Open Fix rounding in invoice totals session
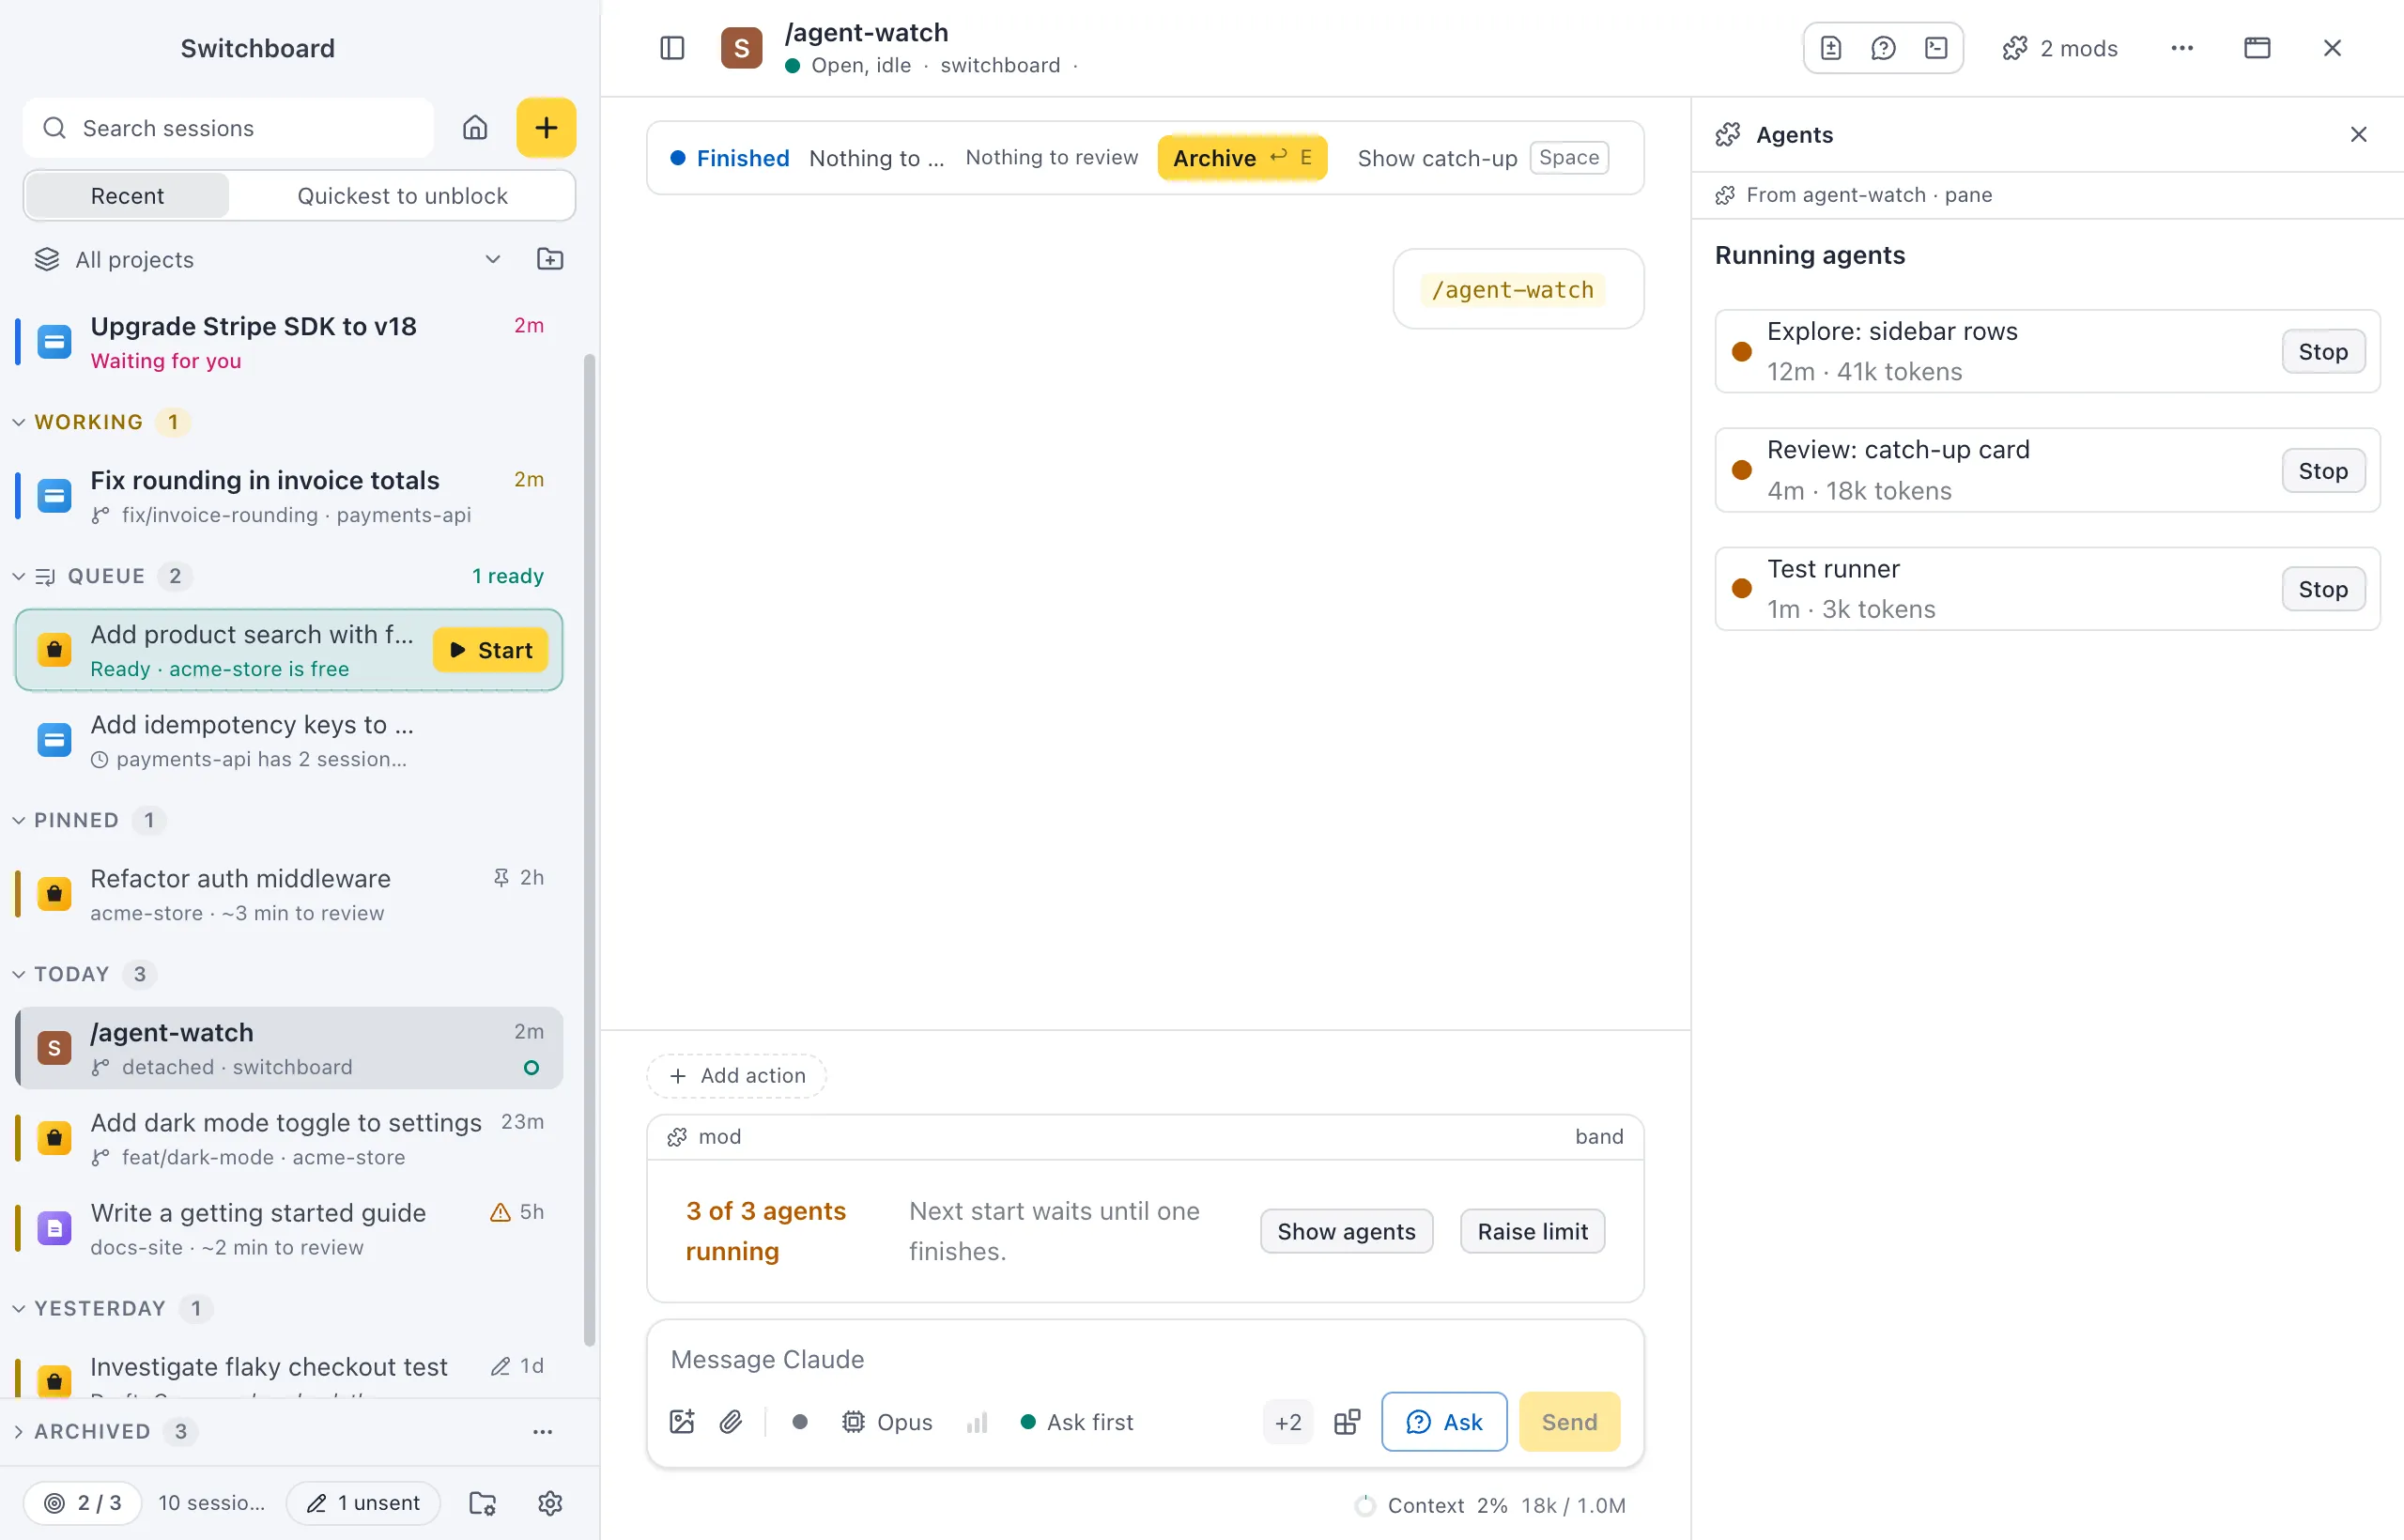2404x1540 pixels. click(x=289, y=496)
